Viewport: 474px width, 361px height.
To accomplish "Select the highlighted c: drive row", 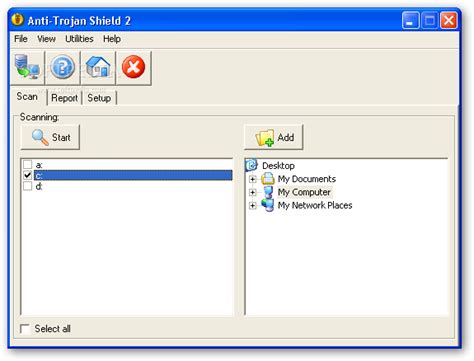I will [133, 175].
